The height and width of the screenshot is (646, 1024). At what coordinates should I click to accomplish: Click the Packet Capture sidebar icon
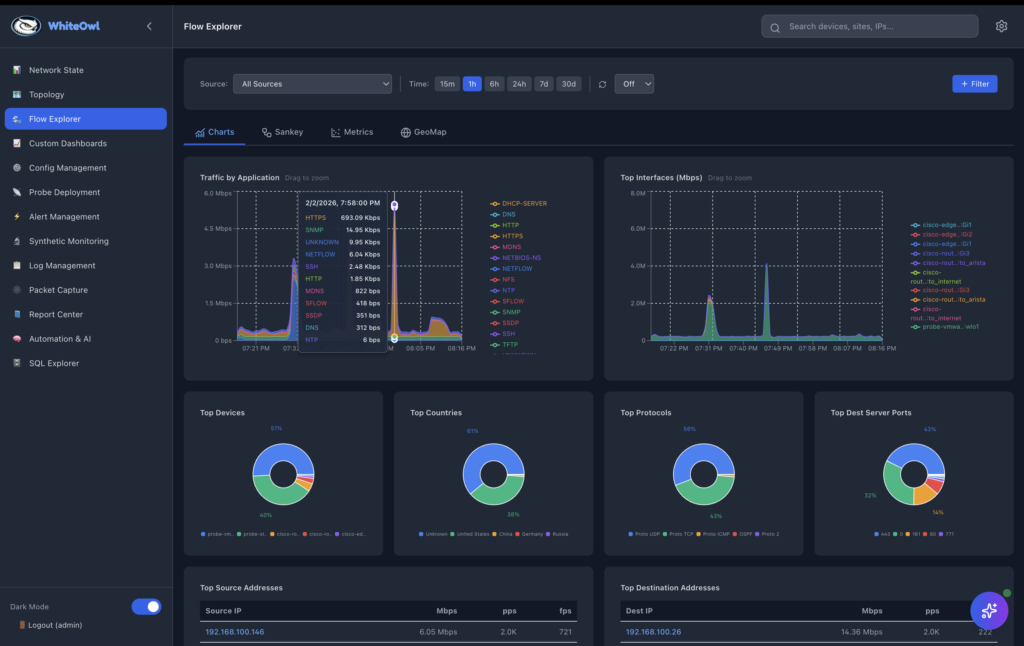pyautogui.click(x=17, y=290)
